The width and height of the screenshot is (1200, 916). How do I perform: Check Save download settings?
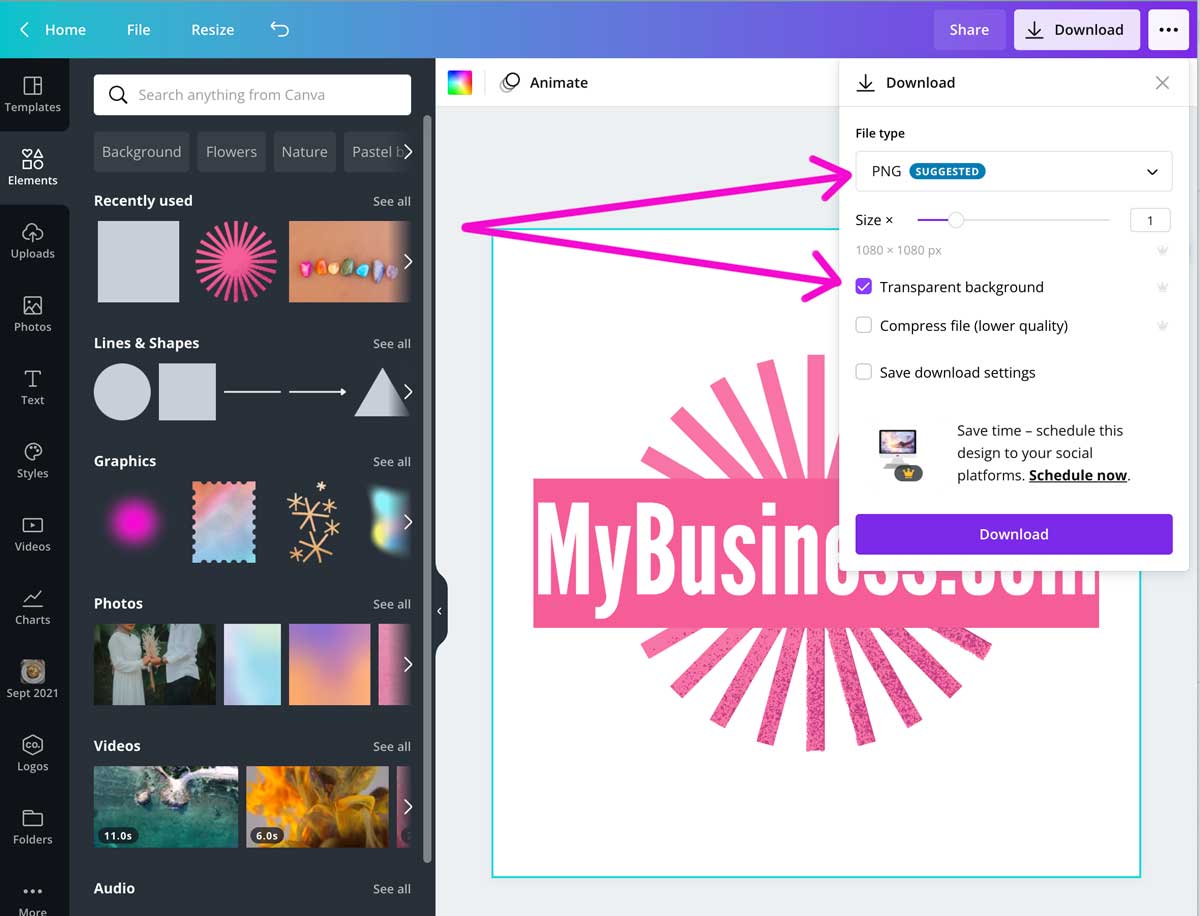(863, 371)
